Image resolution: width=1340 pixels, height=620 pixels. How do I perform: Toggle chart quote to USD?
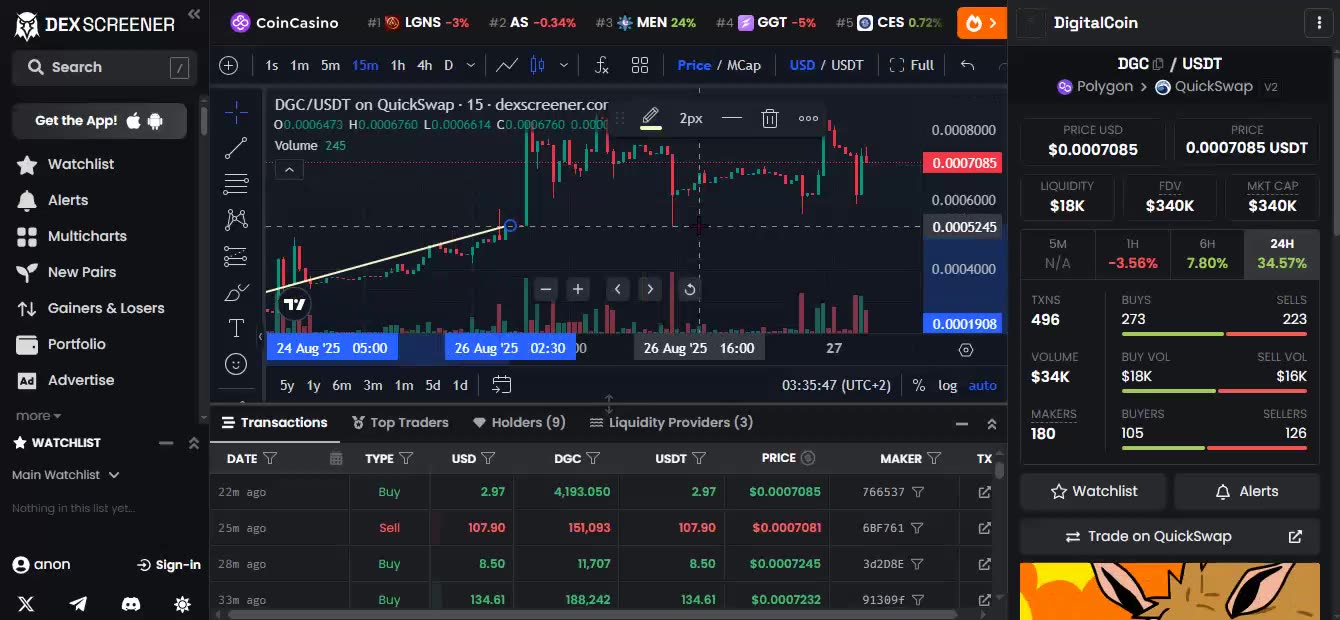[x=802, y=65]
